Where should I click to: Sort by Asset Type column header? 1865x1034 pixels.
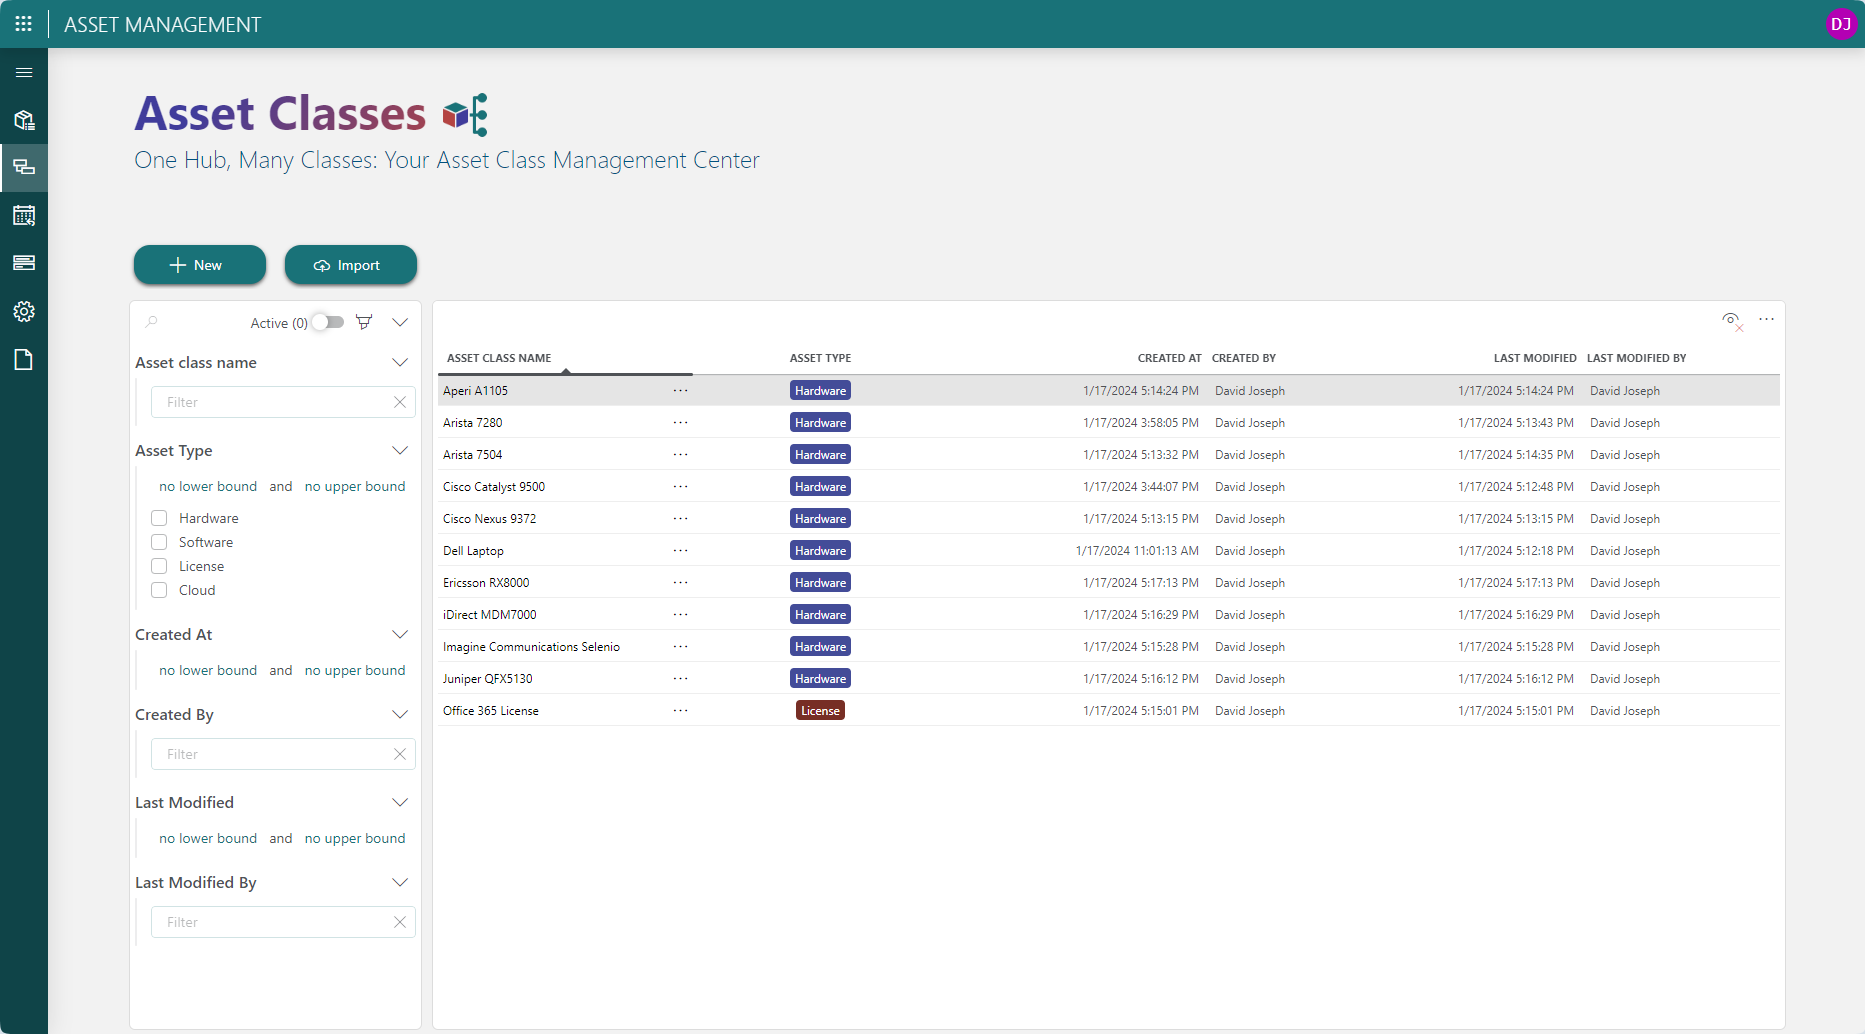click(820, 358)
